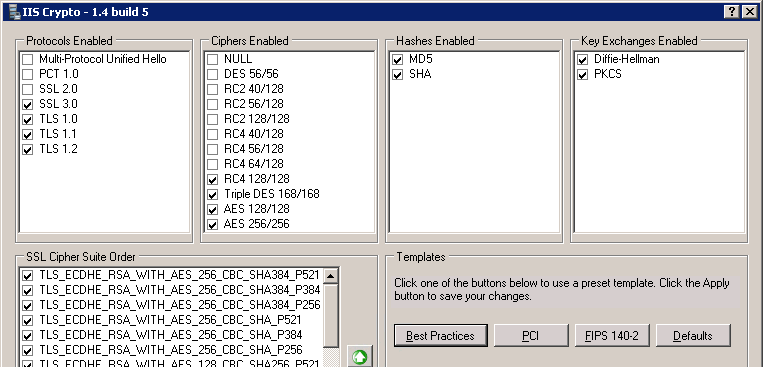Disable Diffie-Hellman key exchange
This screenshot has width=763, height=367.
click(x=582, y=59)
